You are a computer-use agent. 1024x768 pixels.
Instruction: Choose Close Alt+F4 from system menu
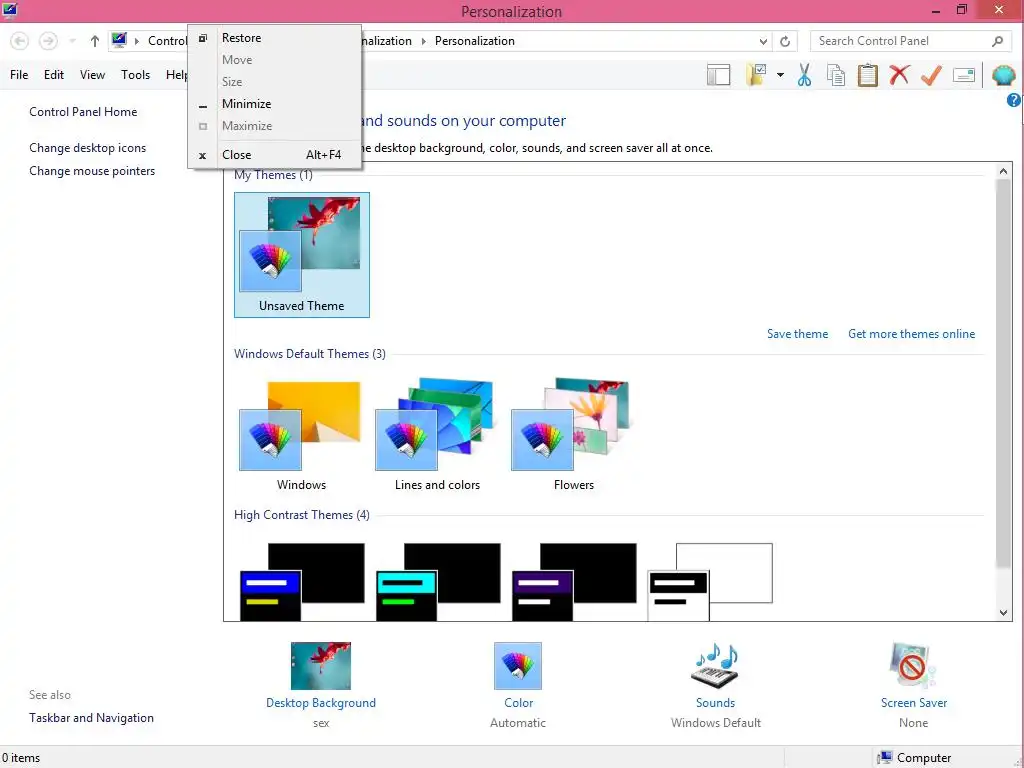274,155
